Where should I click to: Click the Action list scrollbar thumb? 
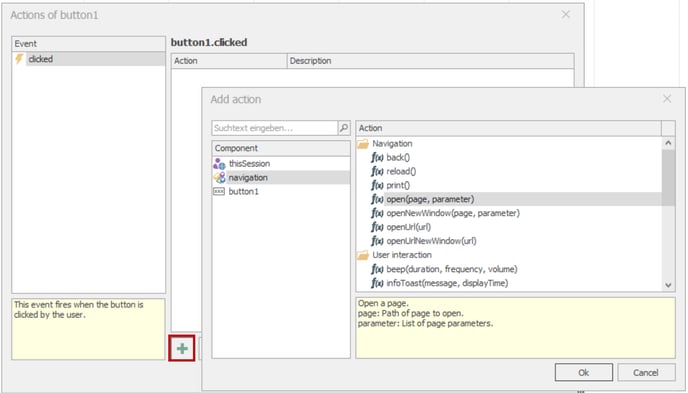coord(668,178)
